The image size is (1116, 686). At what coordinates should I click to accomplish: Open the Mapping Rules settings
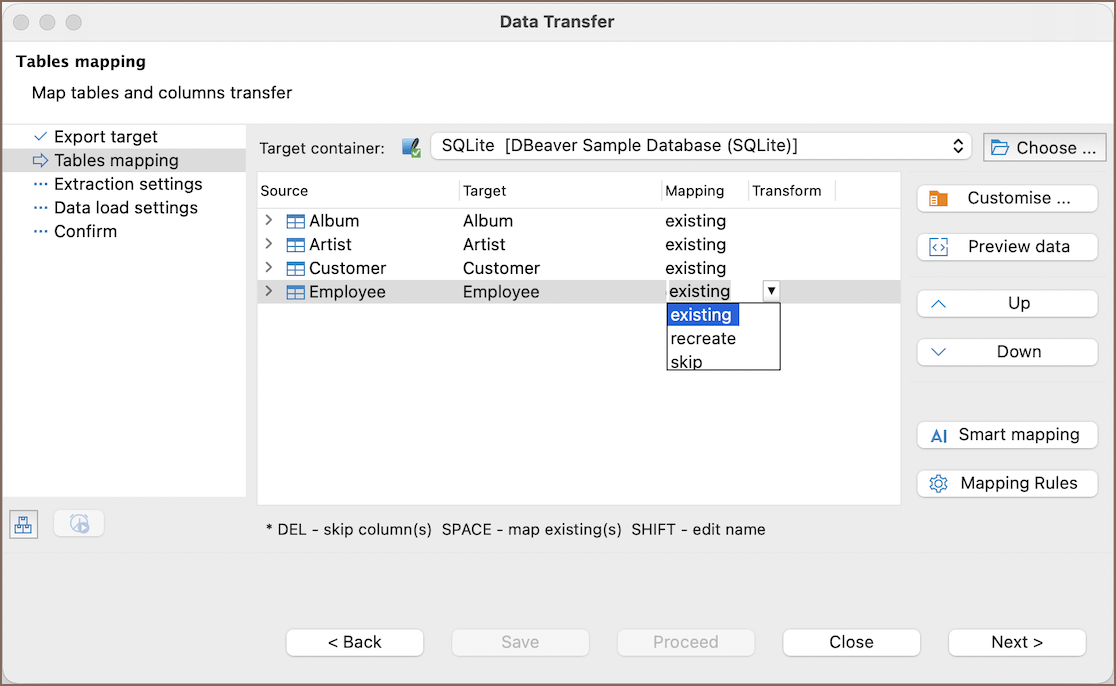pyautogui.click(x=1007, y=483)
